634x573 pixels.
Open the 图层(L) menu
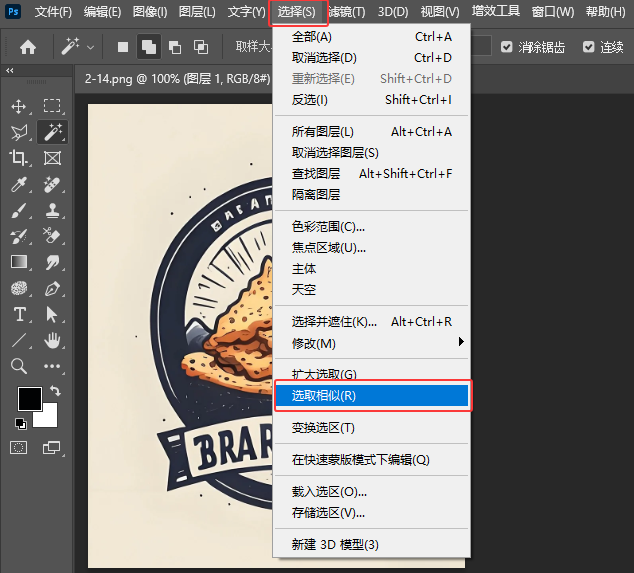click(197, 12)
